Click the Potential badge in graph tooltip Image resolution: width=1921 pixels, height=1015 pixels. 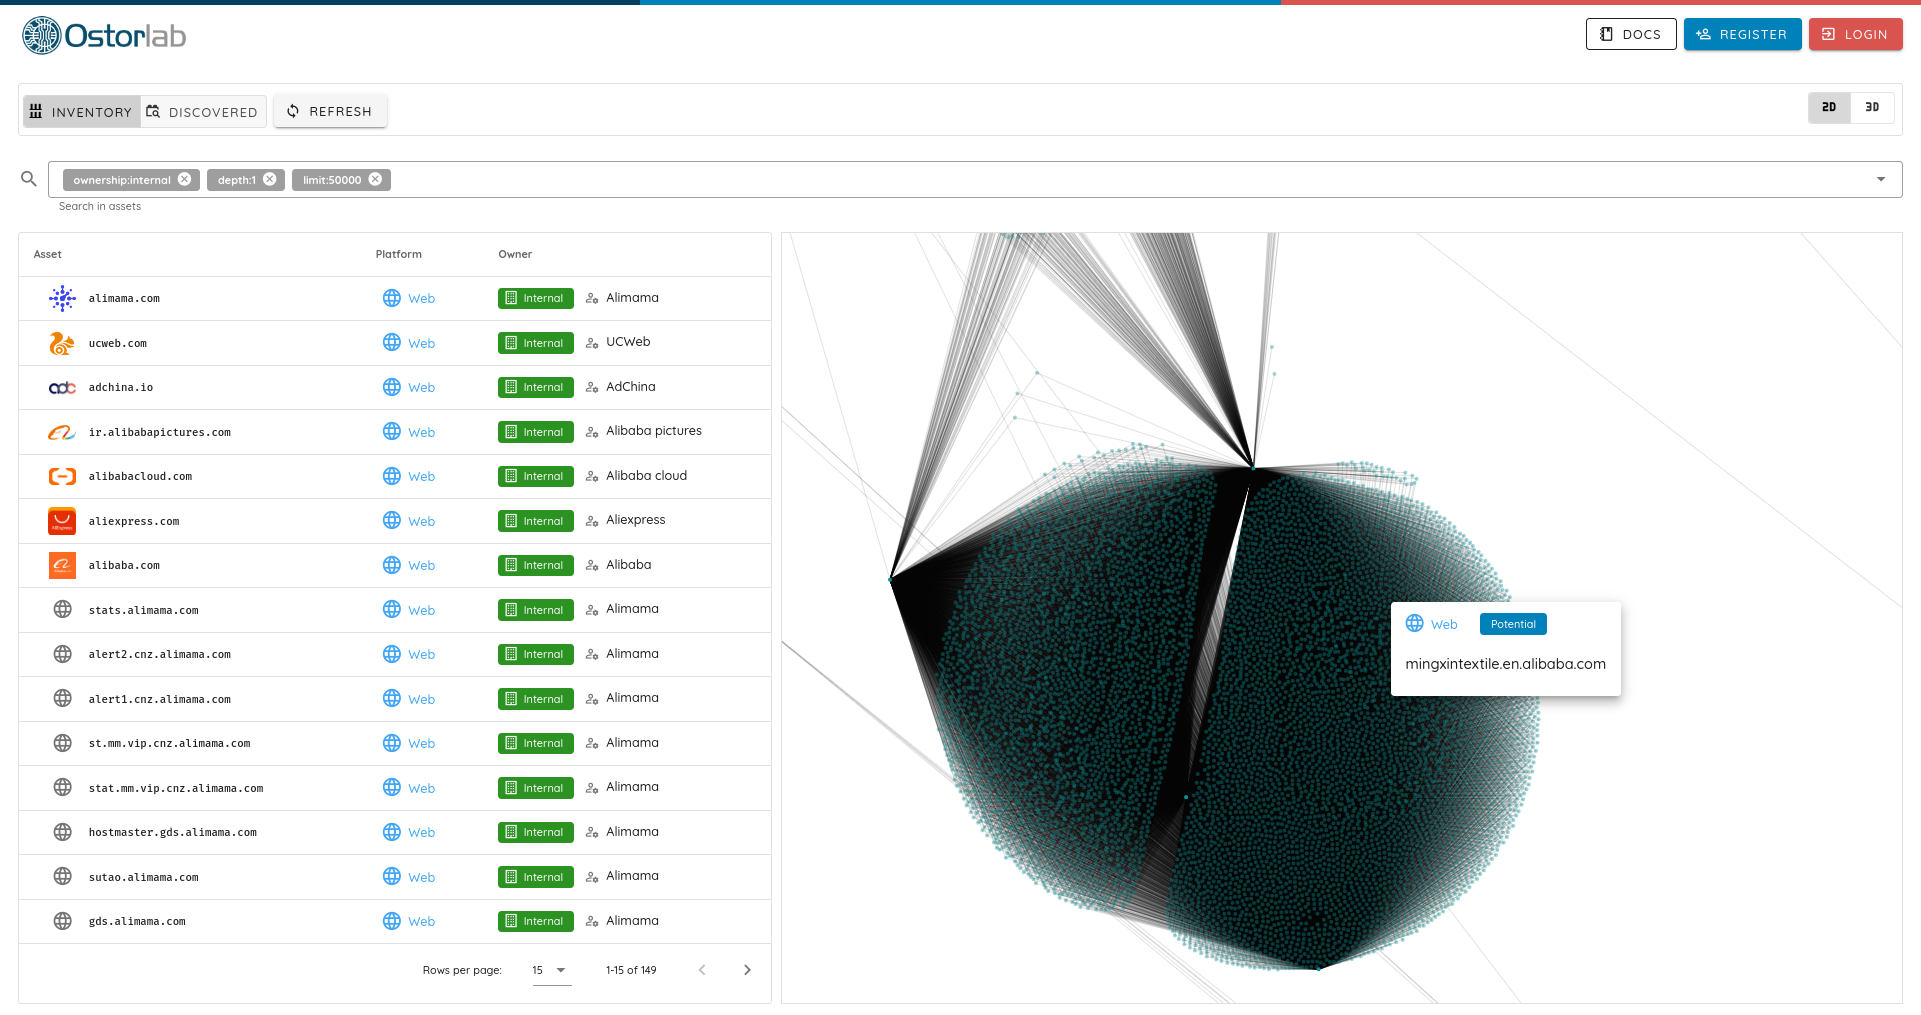(1512, 624)
